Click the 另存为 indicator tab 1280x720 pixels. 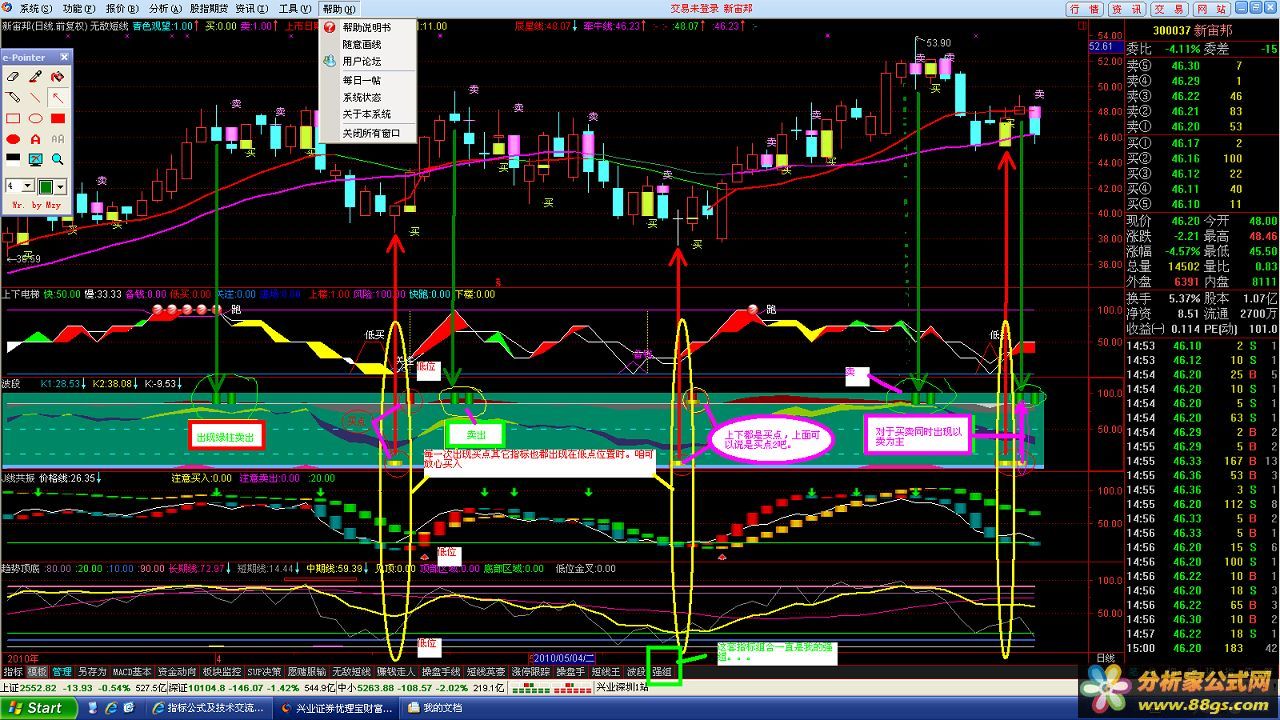pos(92,672)
